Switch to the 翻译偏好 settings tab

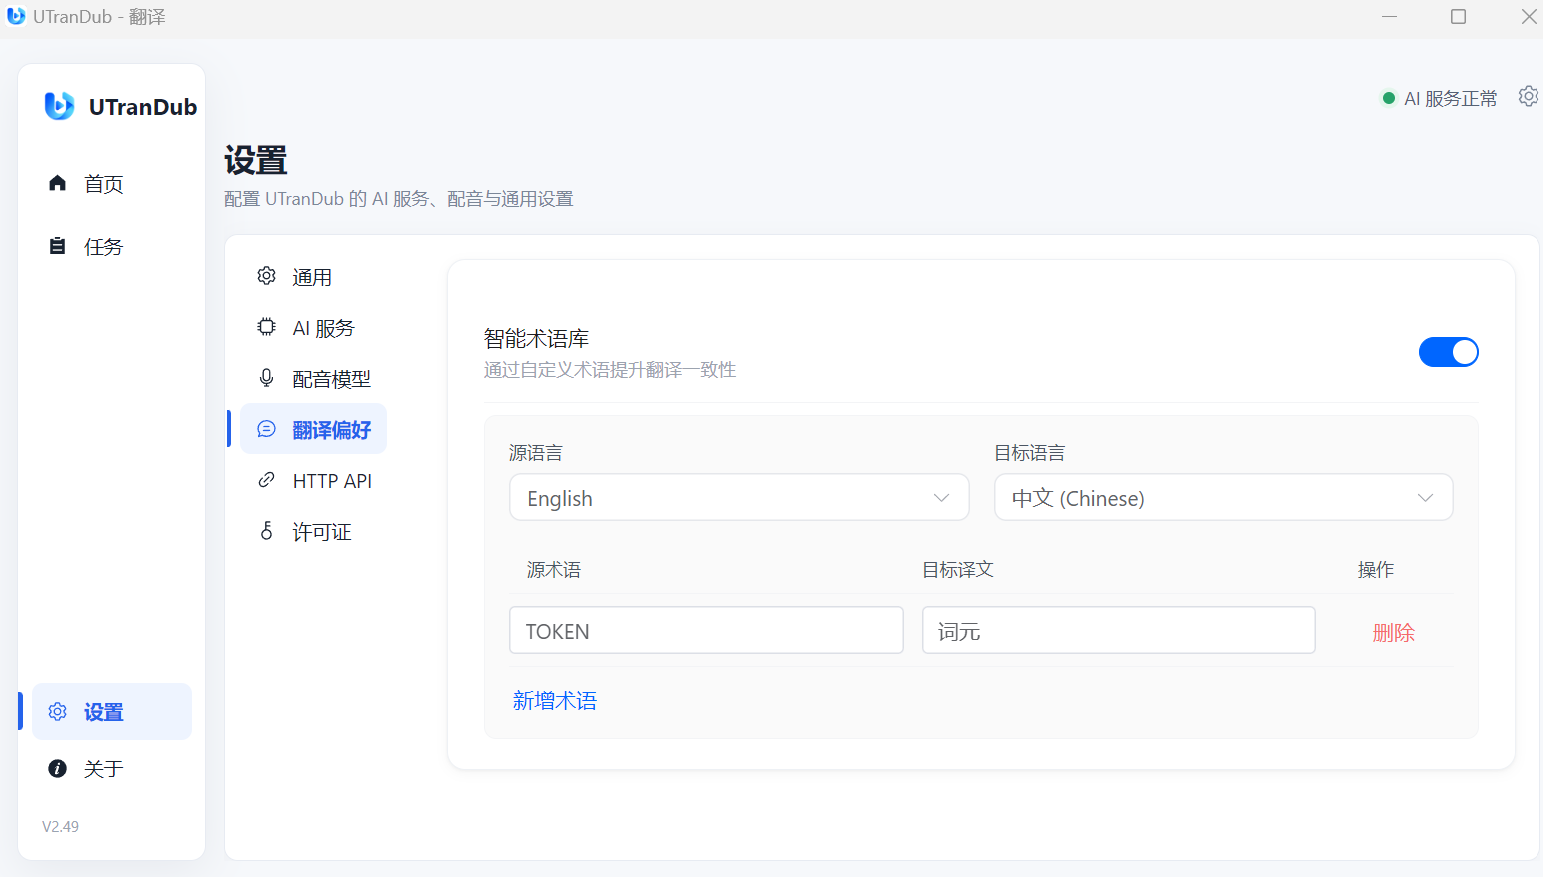coord(313,429)
